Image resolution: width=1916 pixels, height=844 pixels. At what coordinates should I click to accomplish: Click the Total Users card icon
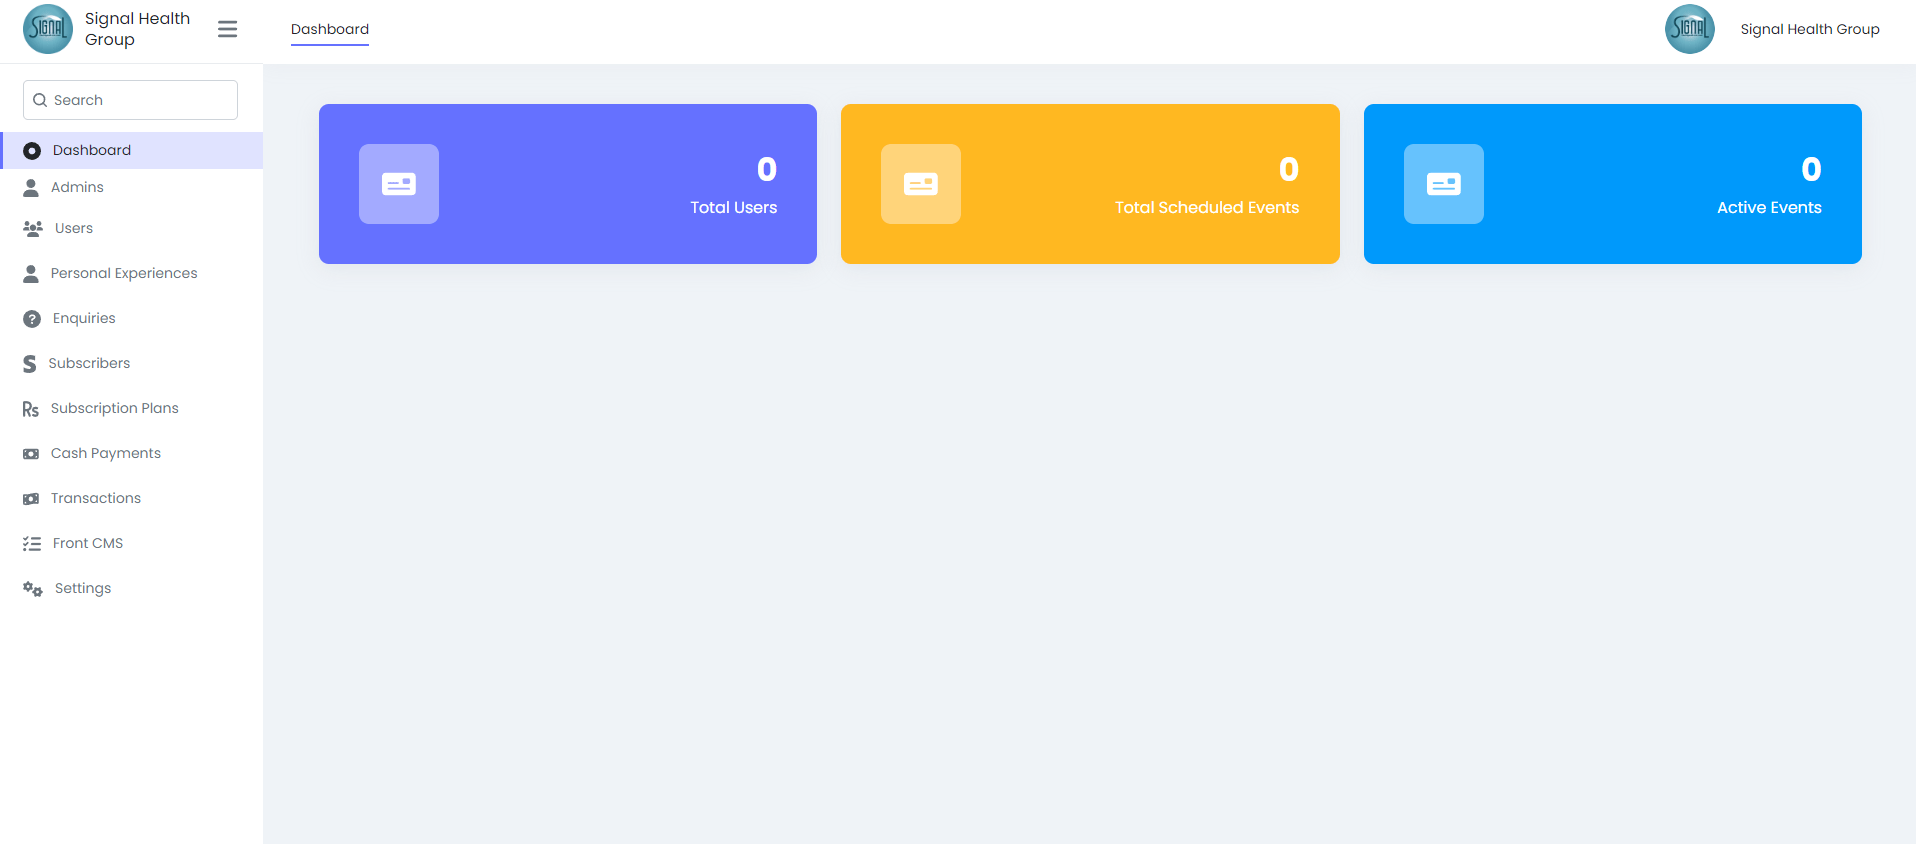point(399,184)
